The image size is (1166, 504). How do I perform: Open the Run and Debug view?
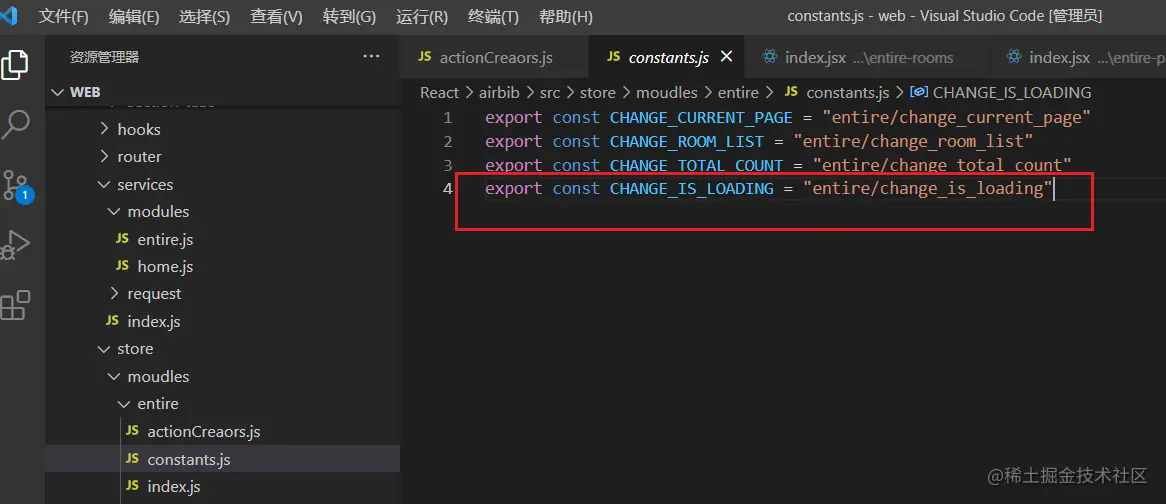[15, 245]
